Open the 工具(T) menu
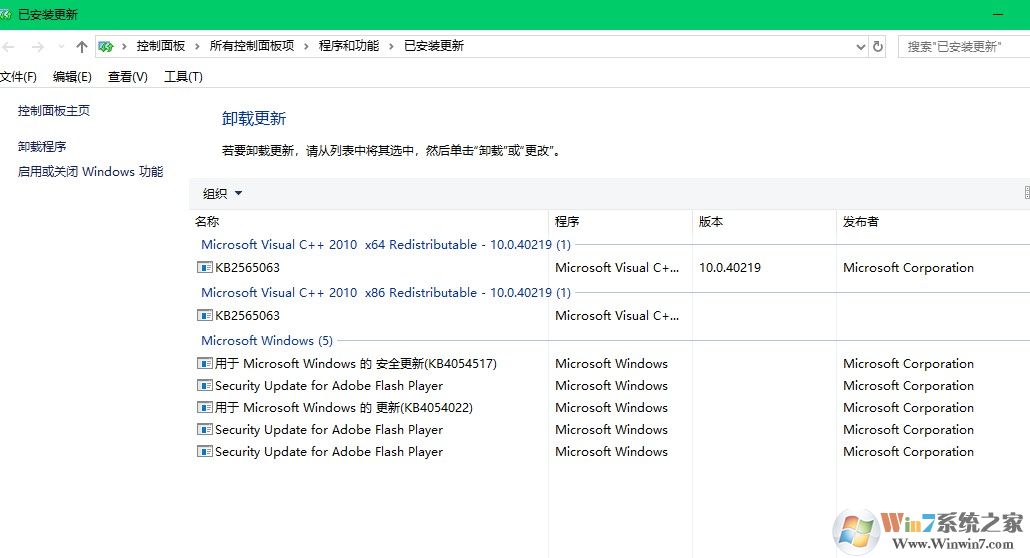The height and width of the screenshot is (558, 1030). (x=183, y=77)
